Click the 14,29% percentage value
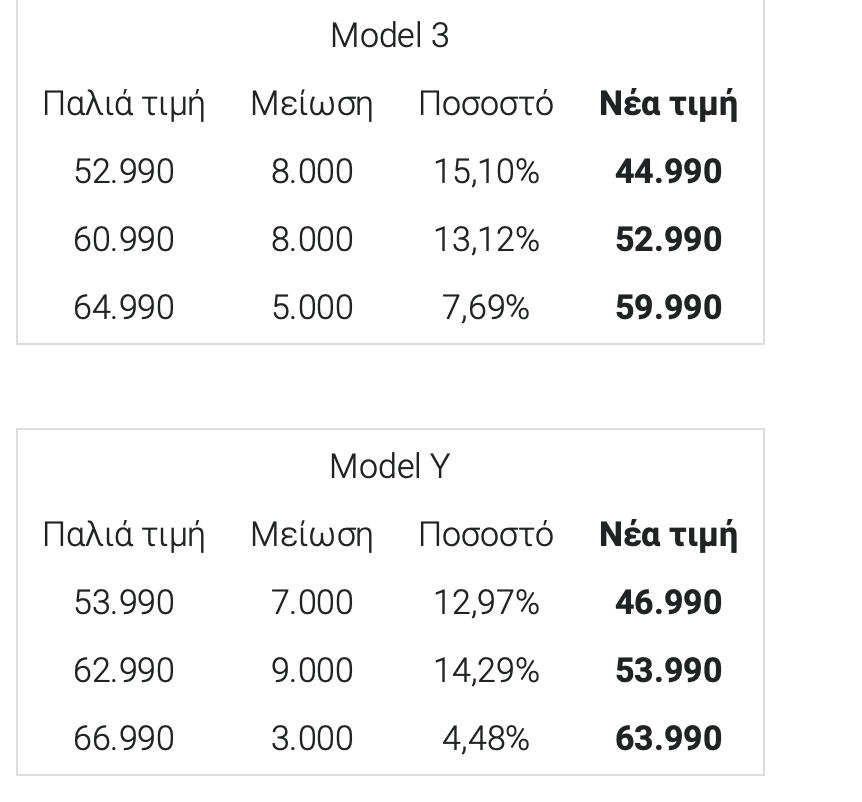The image size is (862, 802). point(486,671)
